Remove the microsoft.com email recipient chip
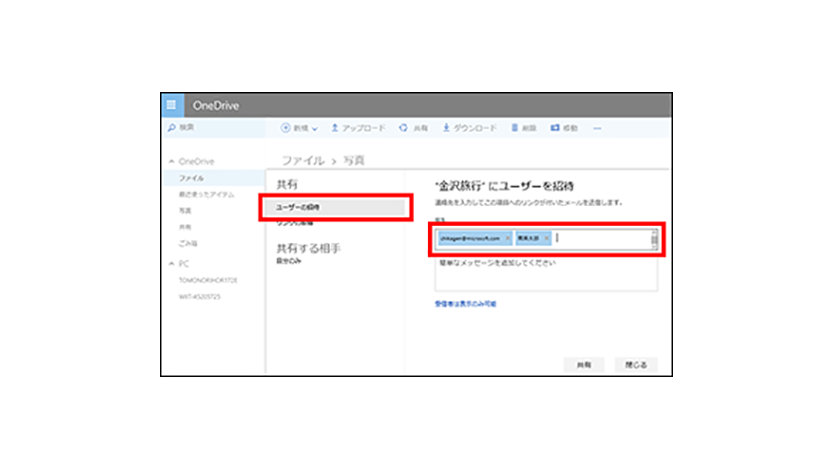 [x=508, y=238]
